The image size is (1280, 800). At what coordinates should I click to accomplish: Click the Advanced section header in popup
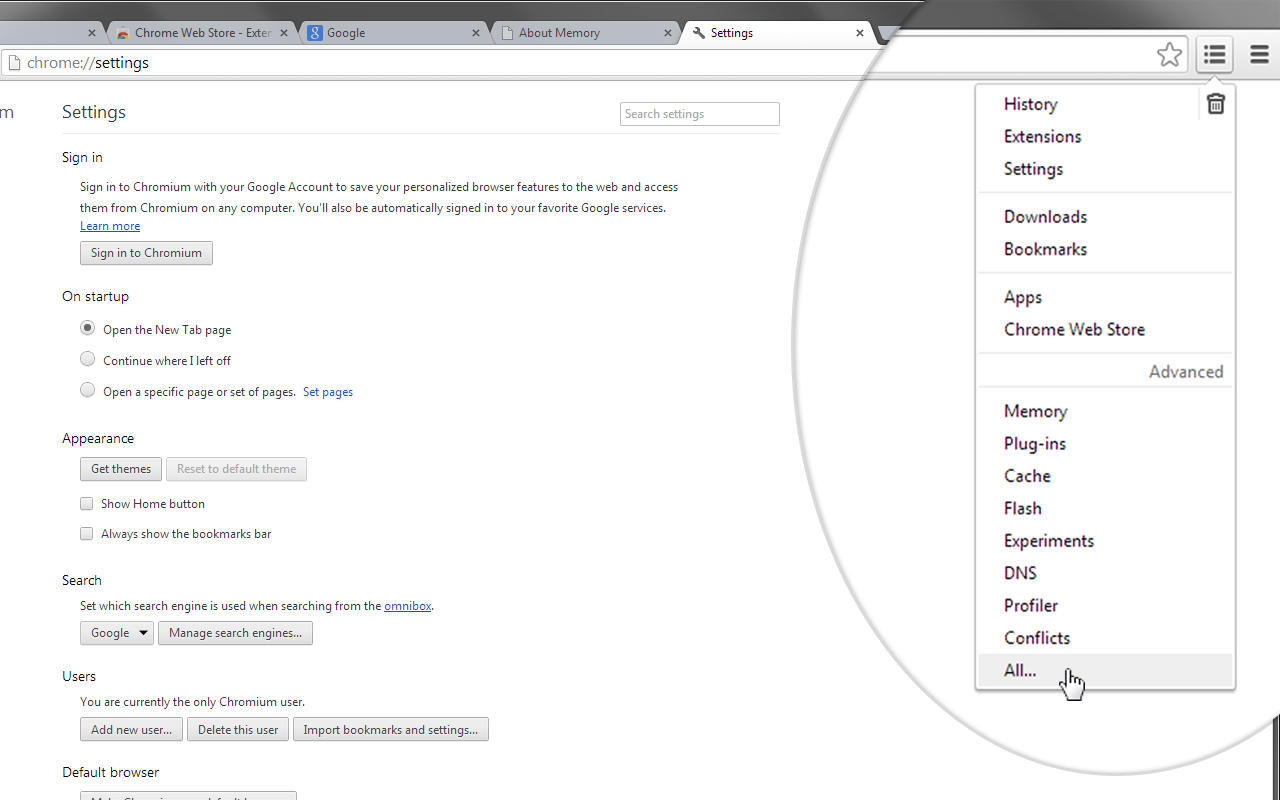point(1186,371)
